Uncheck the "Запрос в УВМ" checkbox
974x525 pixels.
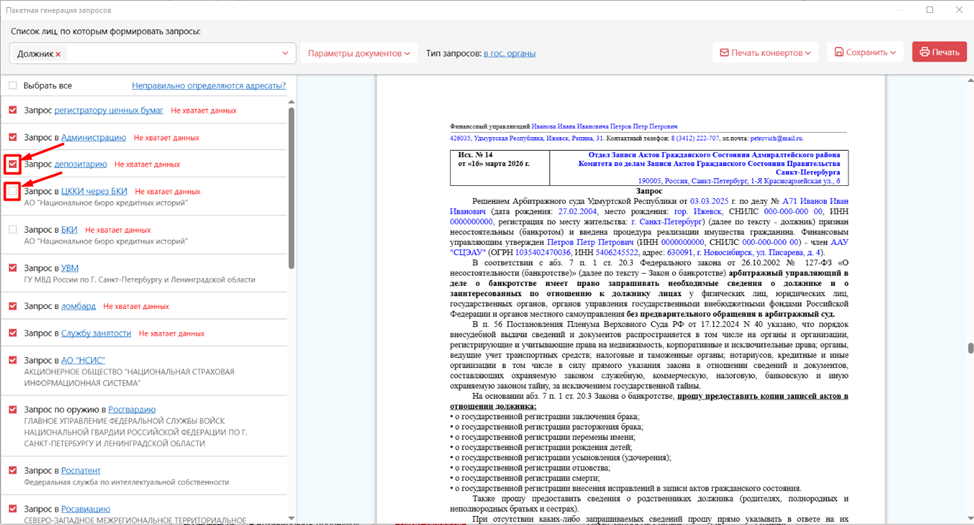click(x=13, y=268)
